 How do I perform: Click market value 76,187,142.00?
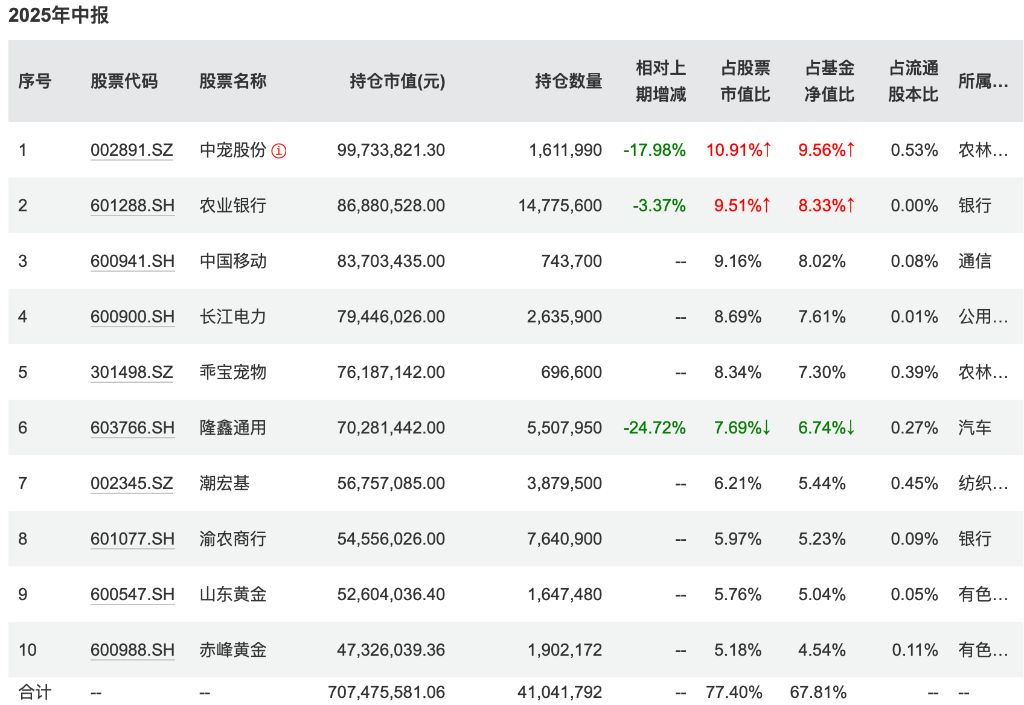[x=391, y=372]
